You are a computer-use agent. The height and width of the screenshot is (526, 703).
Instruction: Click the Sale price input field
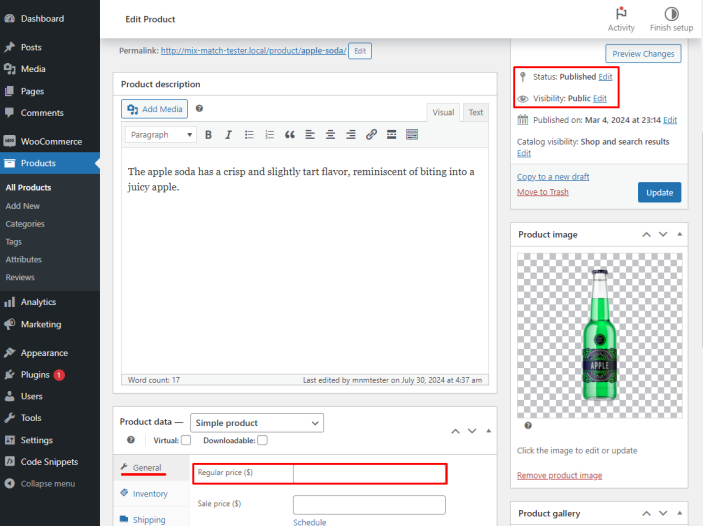click(369, 505)
